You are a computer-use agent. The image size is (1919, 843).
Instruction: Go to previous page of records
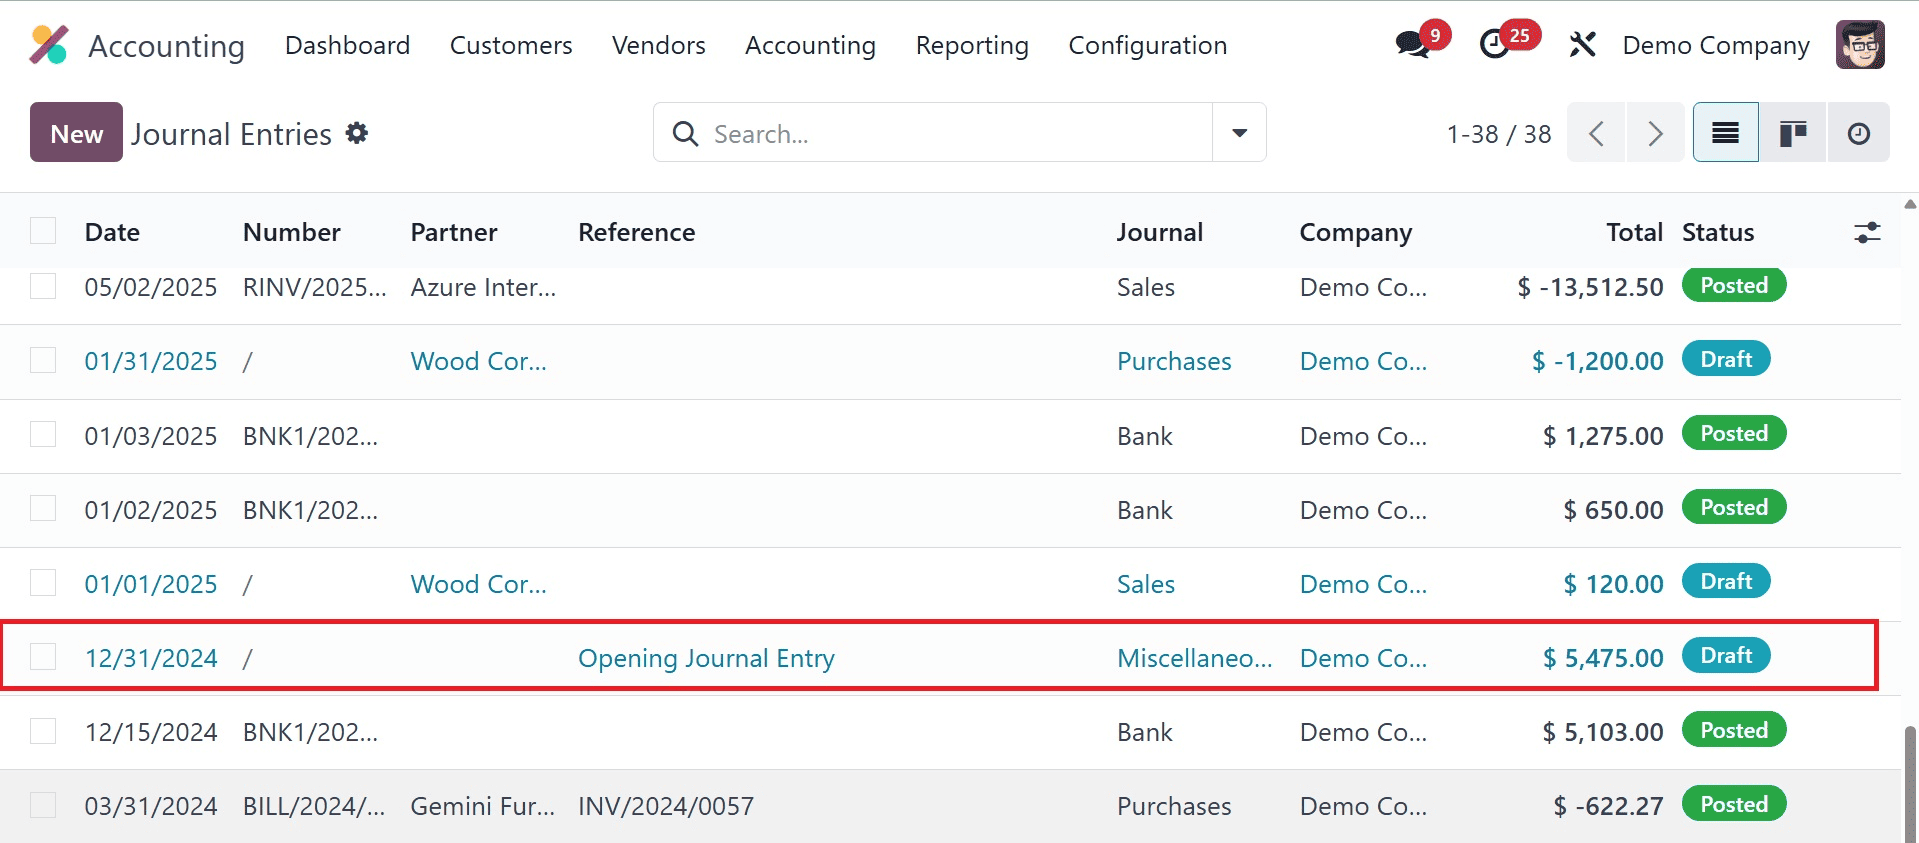(1596, 133)
